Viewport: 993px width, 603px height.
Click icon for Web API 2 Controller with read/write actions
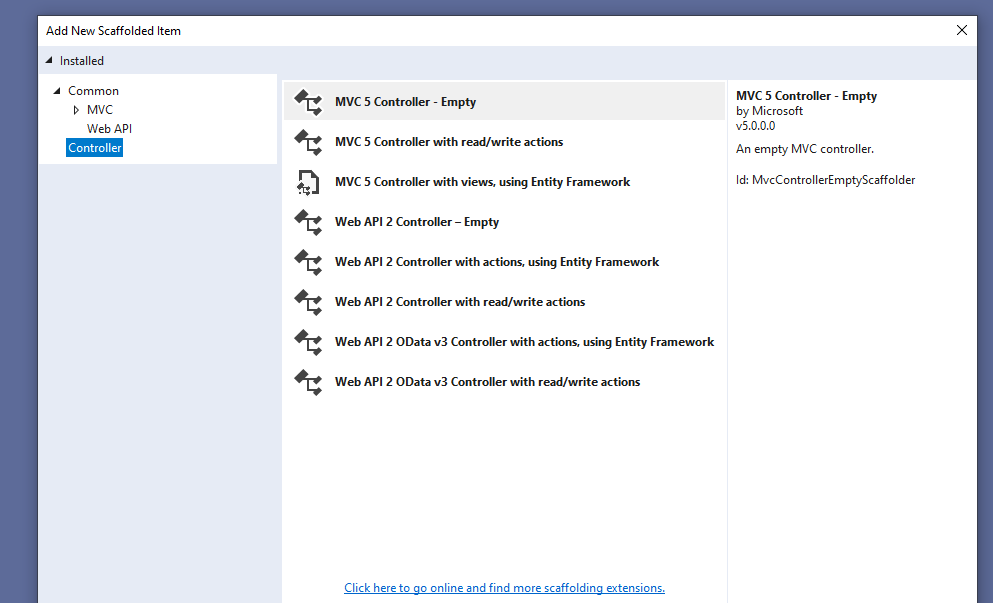coord(308,302)
